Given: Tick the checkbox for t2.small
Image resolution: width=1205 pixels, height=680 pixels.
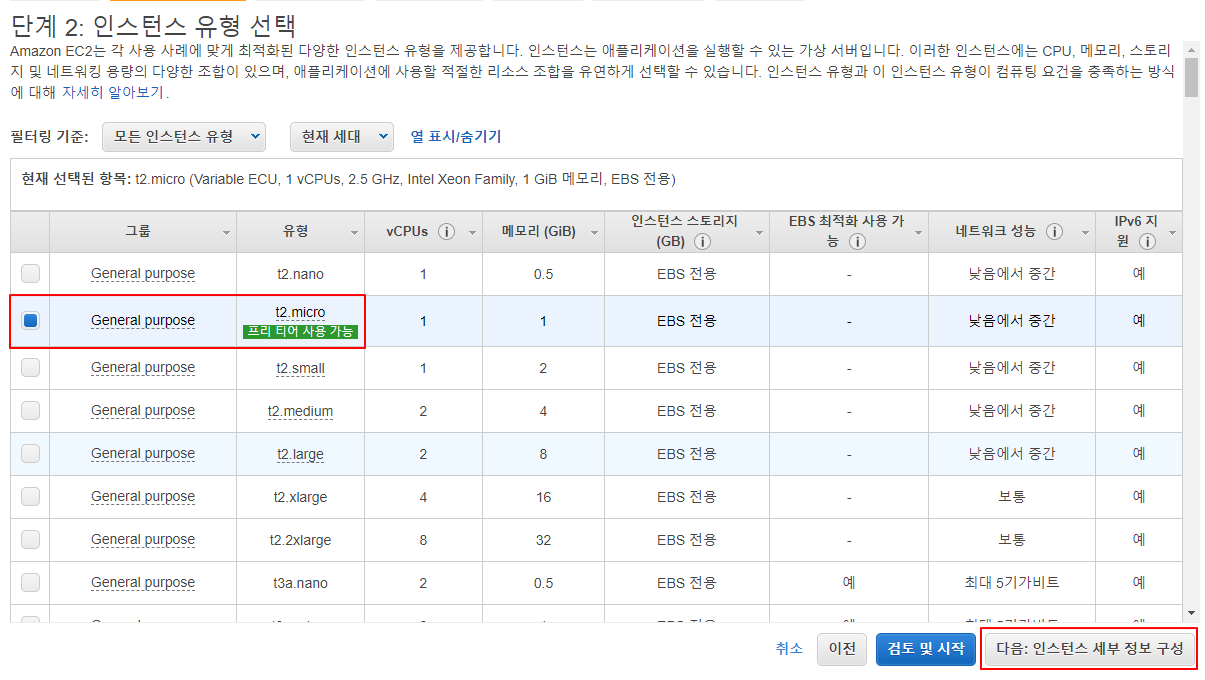Looking at the screenshot, I should click(30, 367).
